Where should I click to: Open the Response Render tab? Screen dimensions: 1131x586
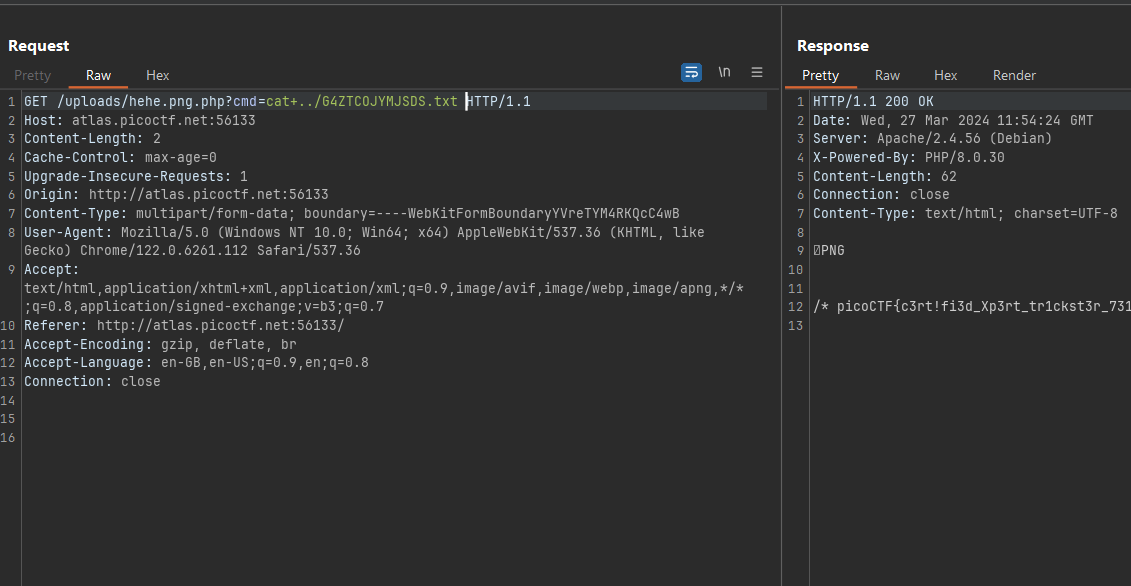click(x=1014, y=75)
